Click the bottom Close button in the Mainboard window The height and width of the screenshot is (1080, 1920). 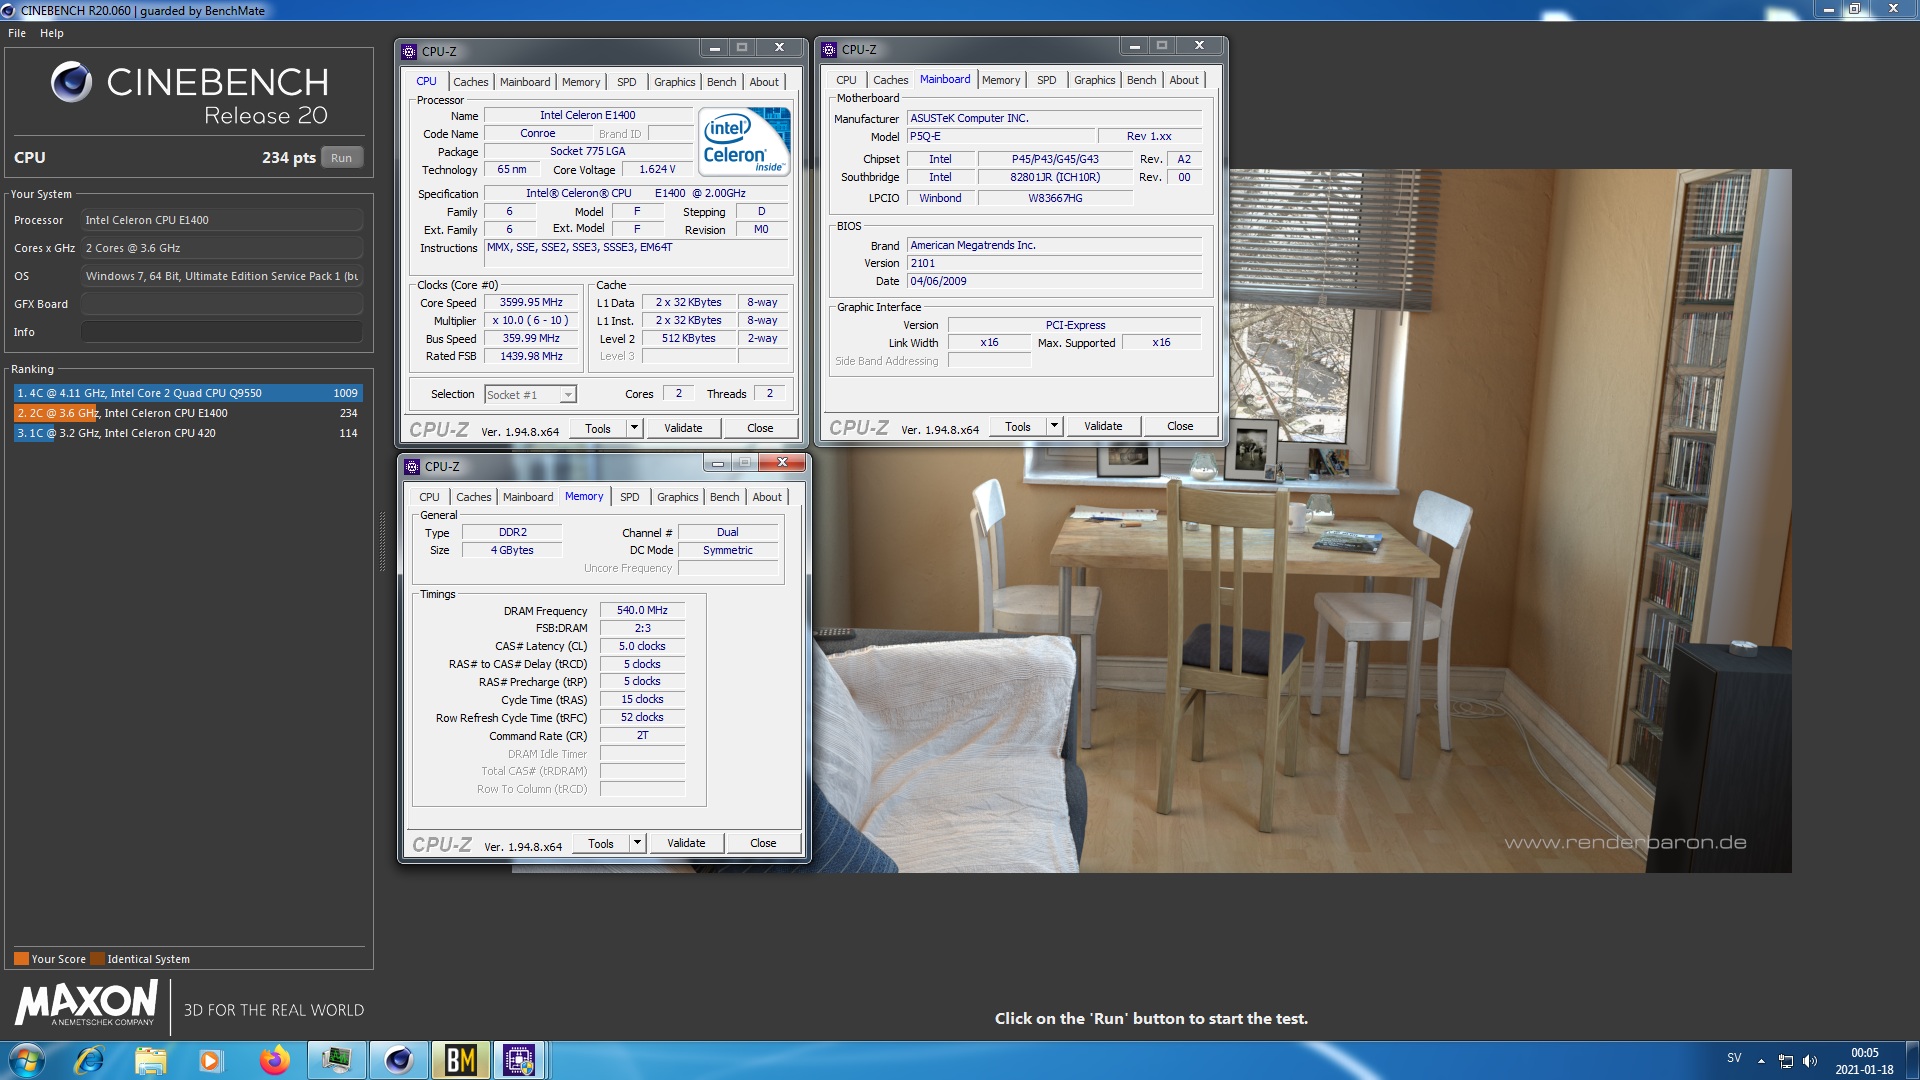[1180, 426]
